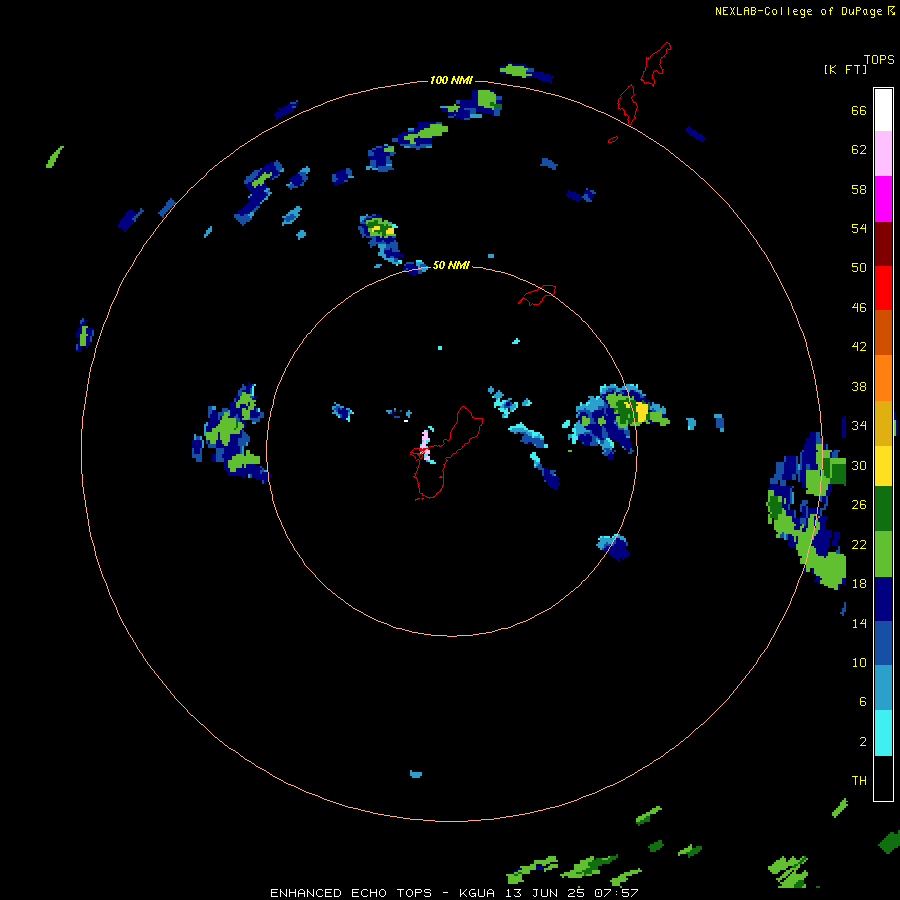Pick the yellow legend swatch

(x=883, y=466)
